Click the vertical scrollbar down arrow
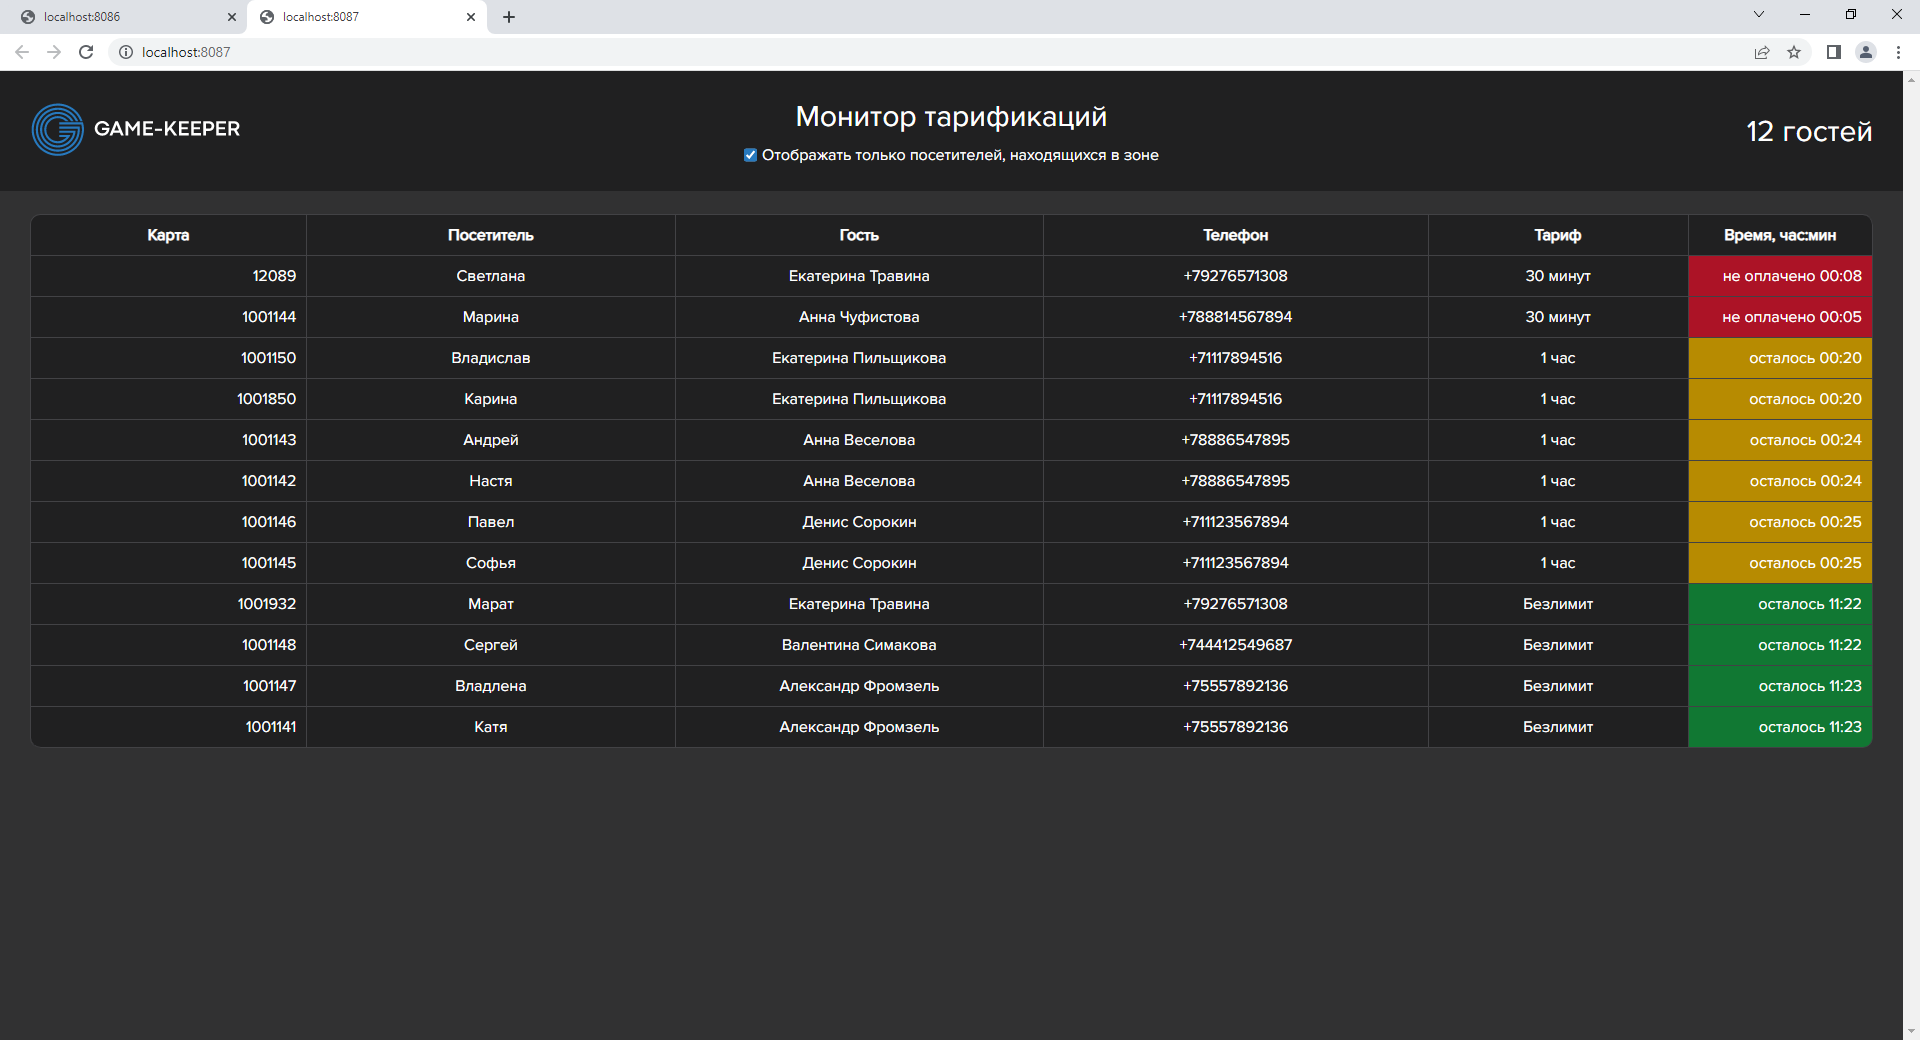Viewport: 1920px width, 1040px height. [x=1911, y=1031]
